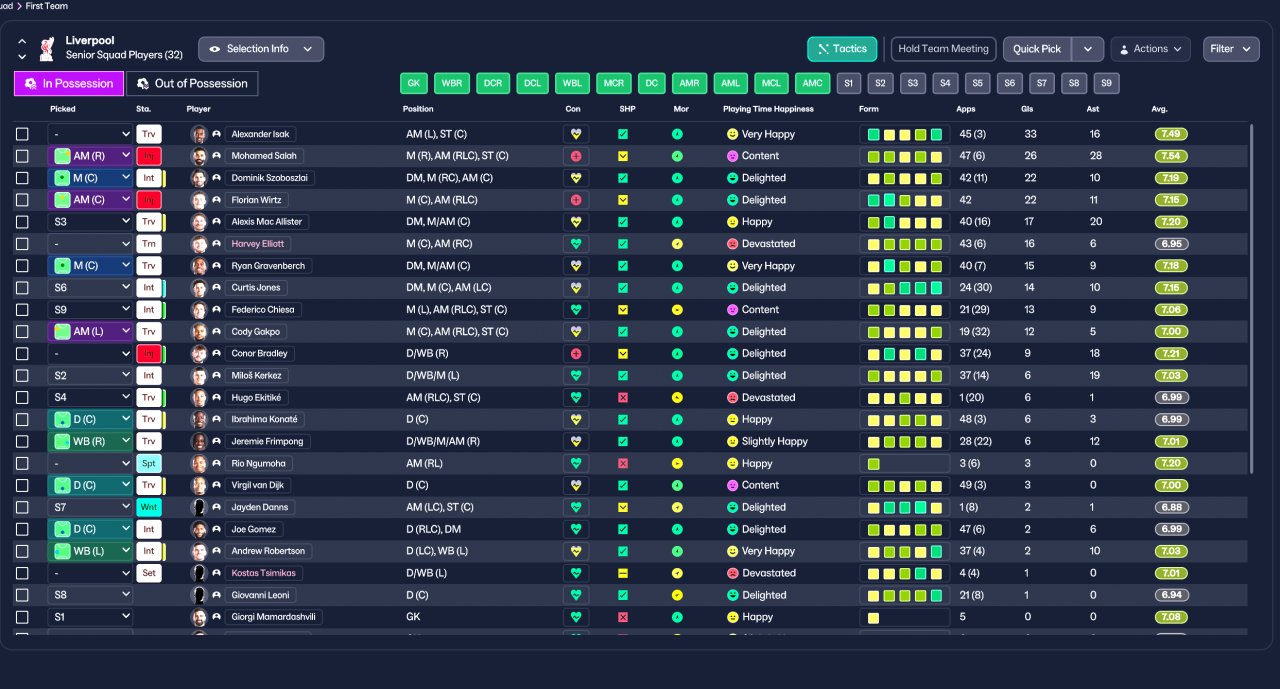
Task: Select substitute slot S1
Action: pos(848,84)
